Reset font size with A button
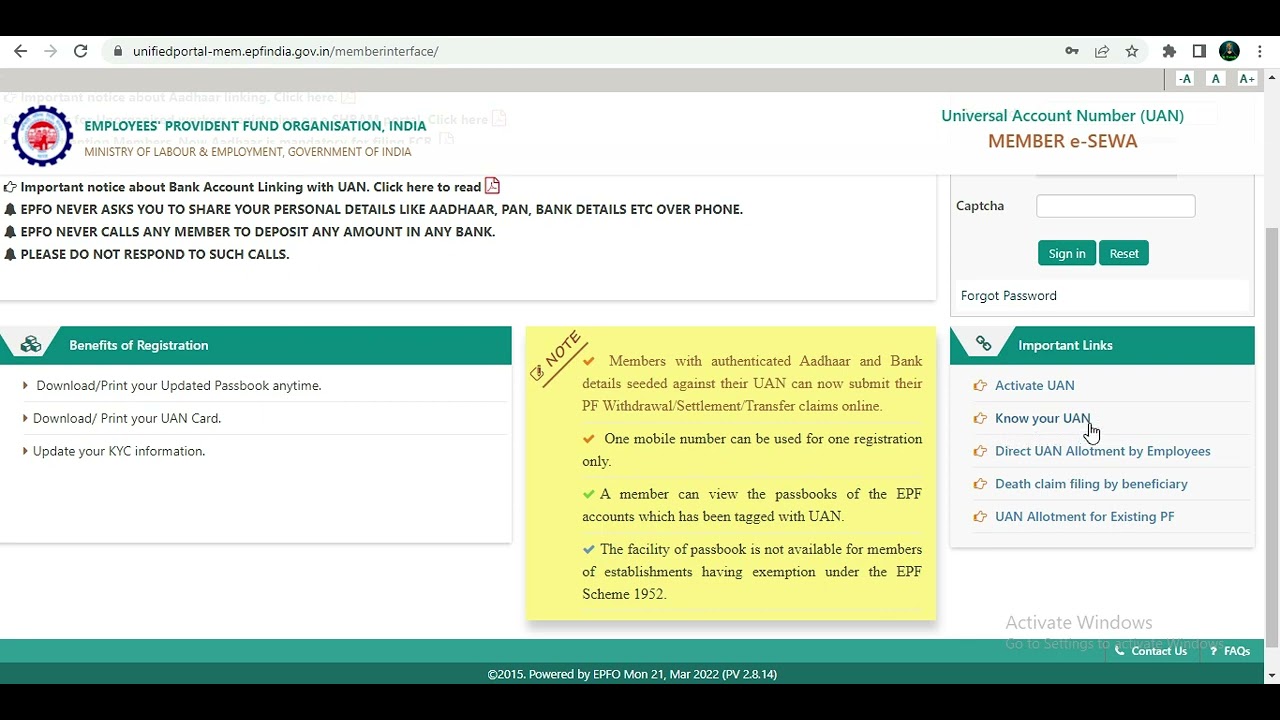This screenshot has height=720, width=1280. click(1216, 79)
